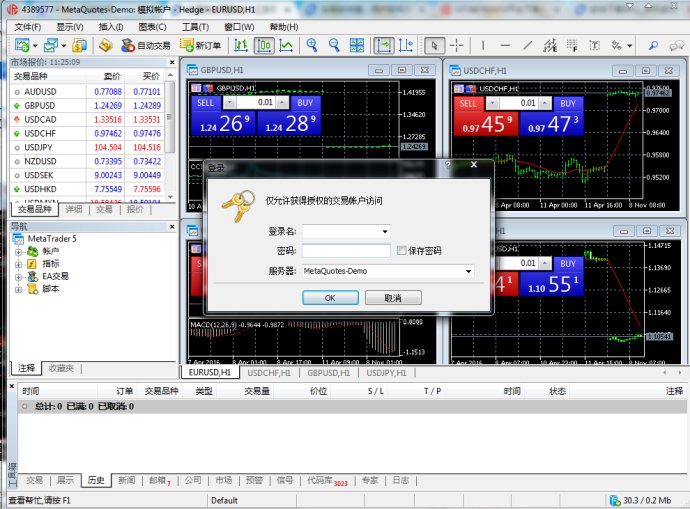Expand the 帐户 (Accounts) tree node

pos(18,251)
